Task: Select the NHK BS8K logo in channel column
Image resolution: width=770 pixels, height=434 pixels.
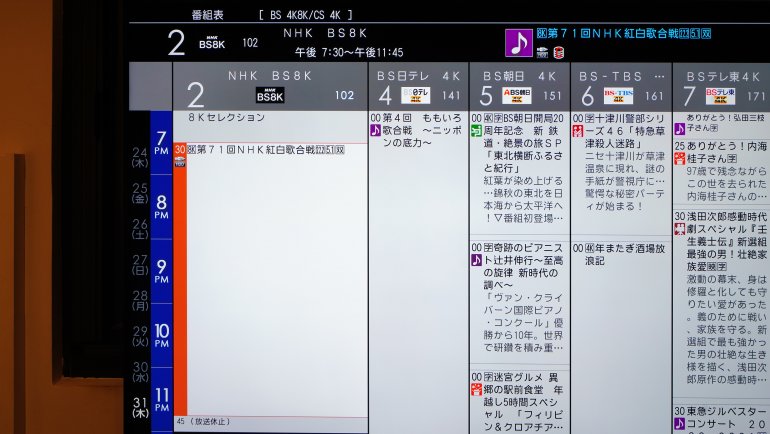Action: tap(270, 95)
